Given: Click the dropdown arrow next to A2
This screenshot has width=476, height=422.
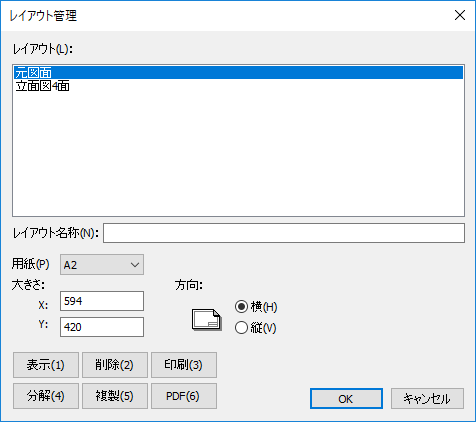Looking at the screenshot, I should coord(135,265).
